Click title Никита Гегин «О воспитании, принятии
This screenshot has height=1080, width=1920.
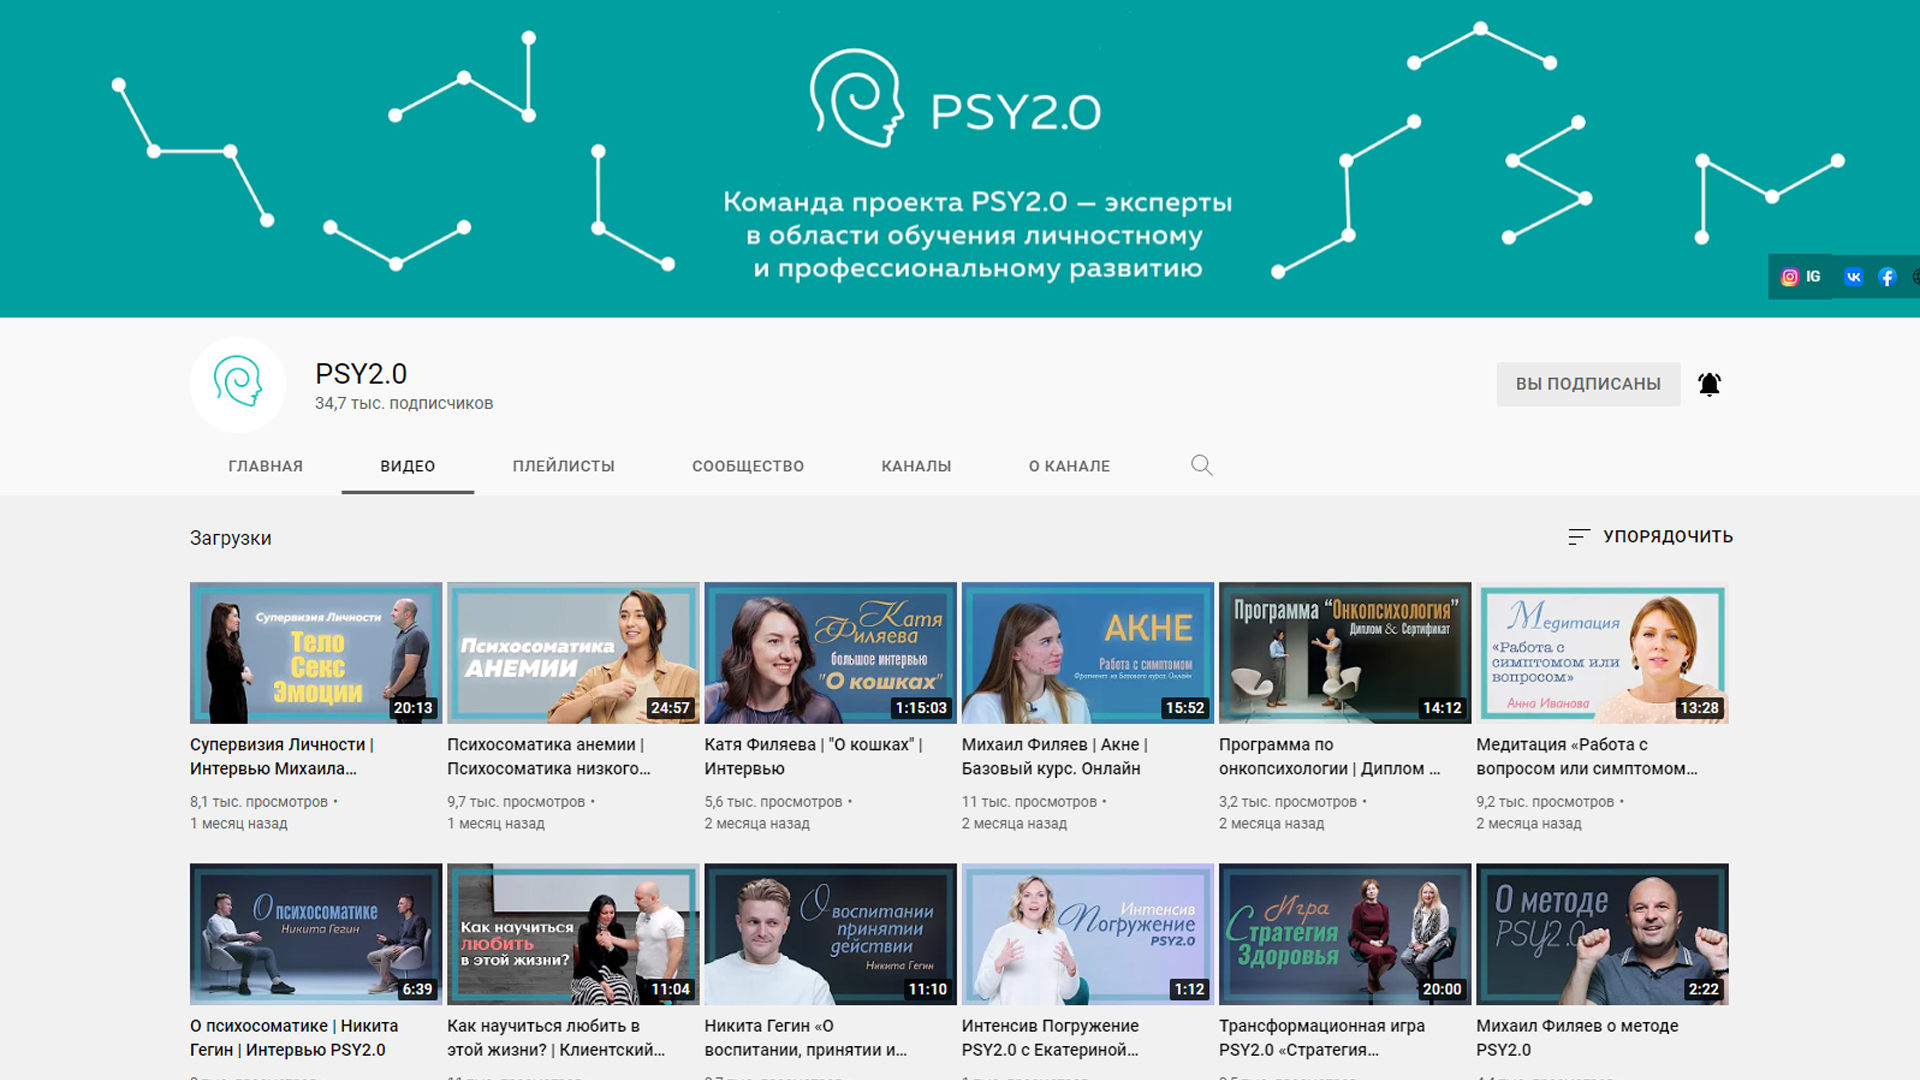[806, 1037]
